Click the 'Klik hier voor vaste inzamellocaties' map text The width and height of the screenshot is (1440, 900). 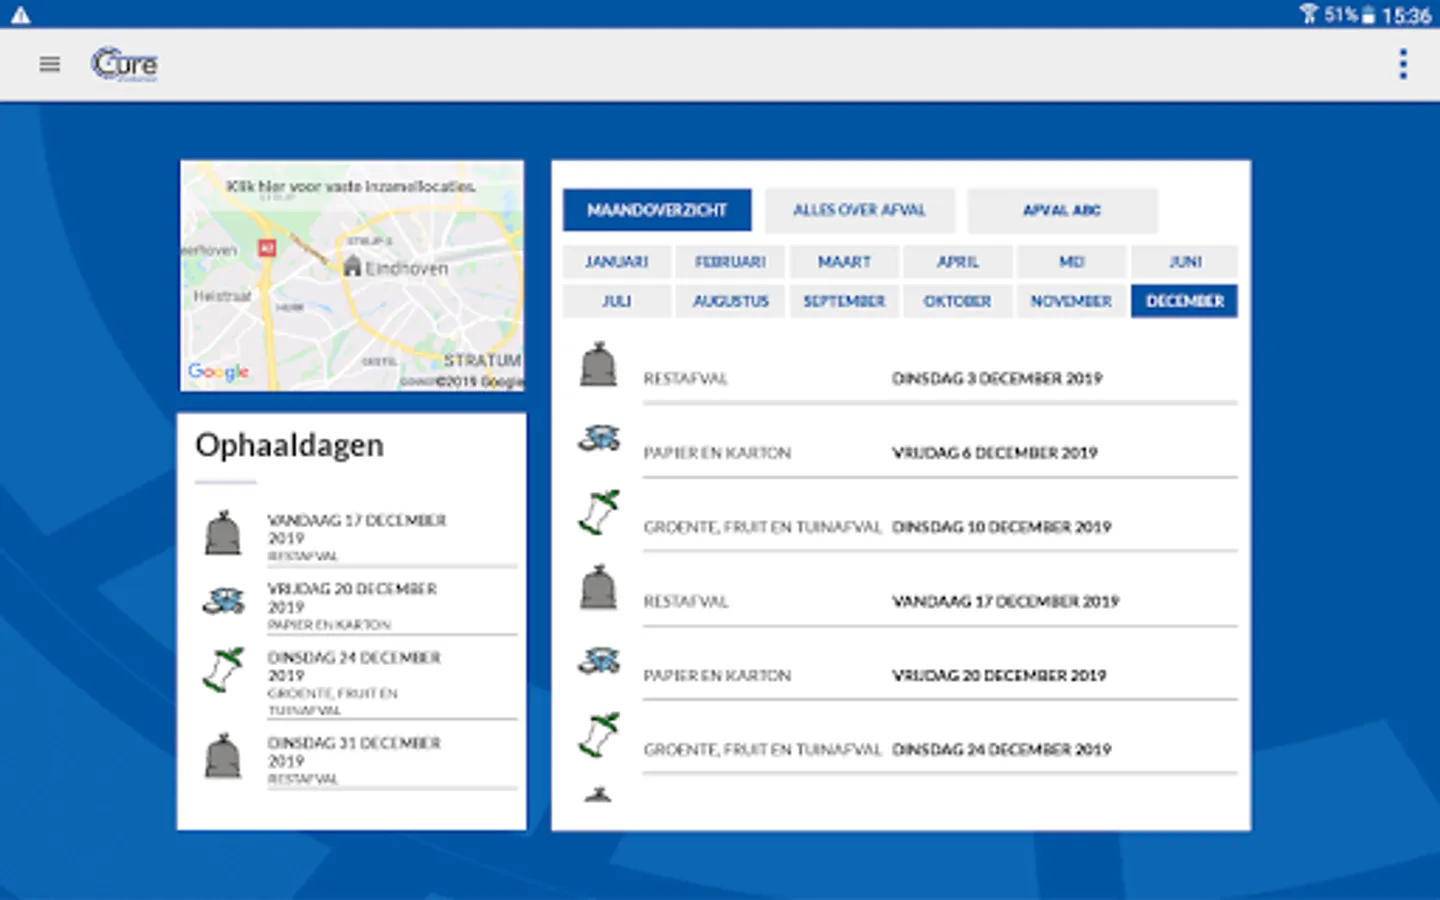point(351,186)
